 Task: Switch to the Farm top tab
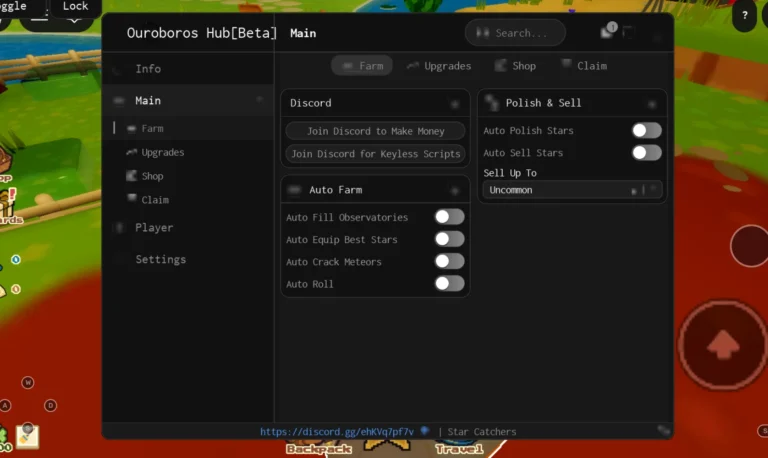362,66
